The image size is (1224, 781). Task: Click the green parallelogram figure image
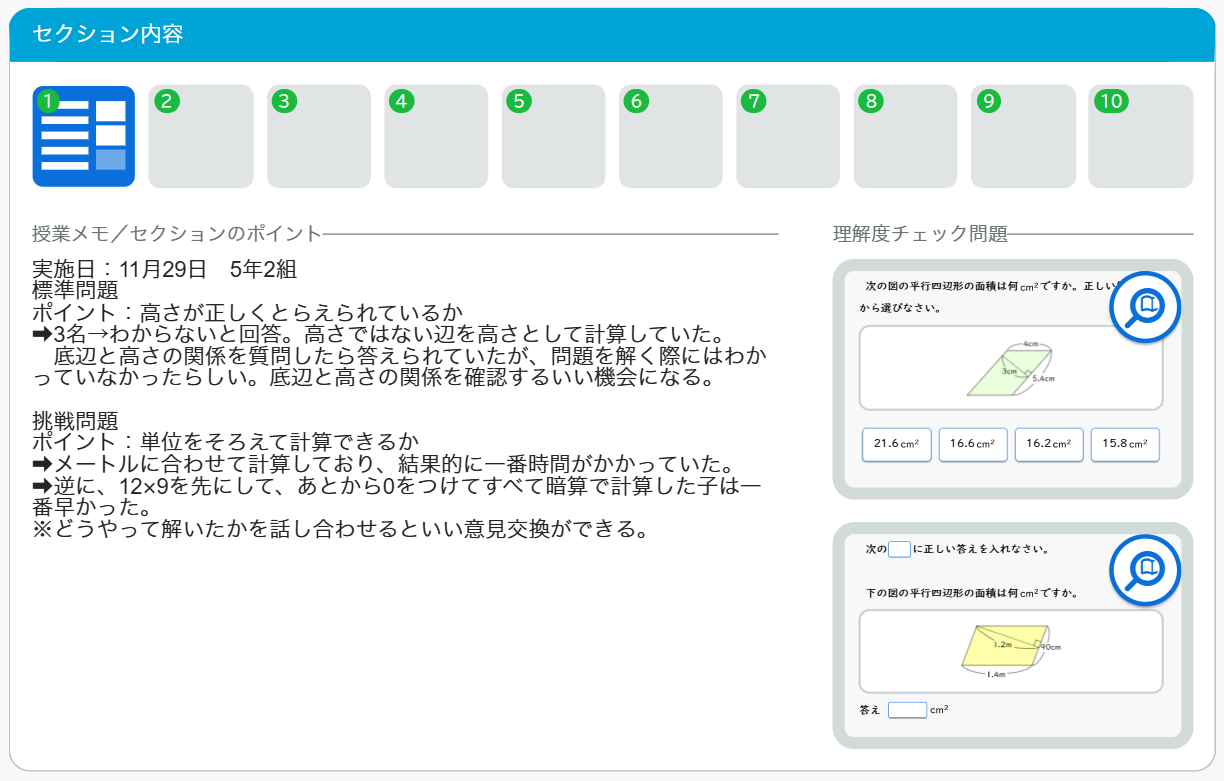[x=1010, y=368]
